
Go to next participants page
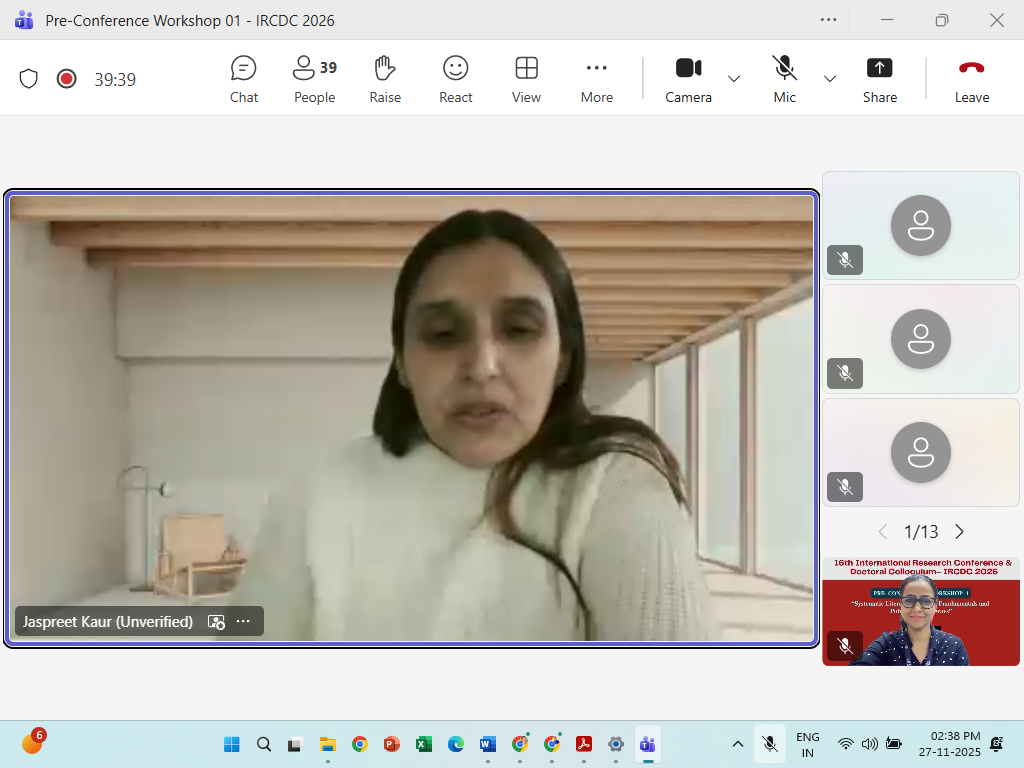[960, 532]
